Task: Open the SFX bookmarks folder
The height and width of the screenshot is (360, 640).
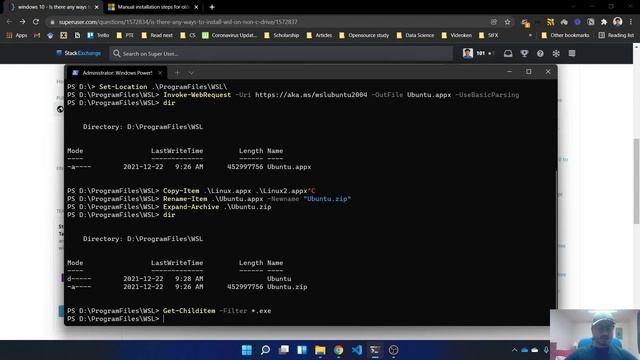Action: [x=489, y=35]
